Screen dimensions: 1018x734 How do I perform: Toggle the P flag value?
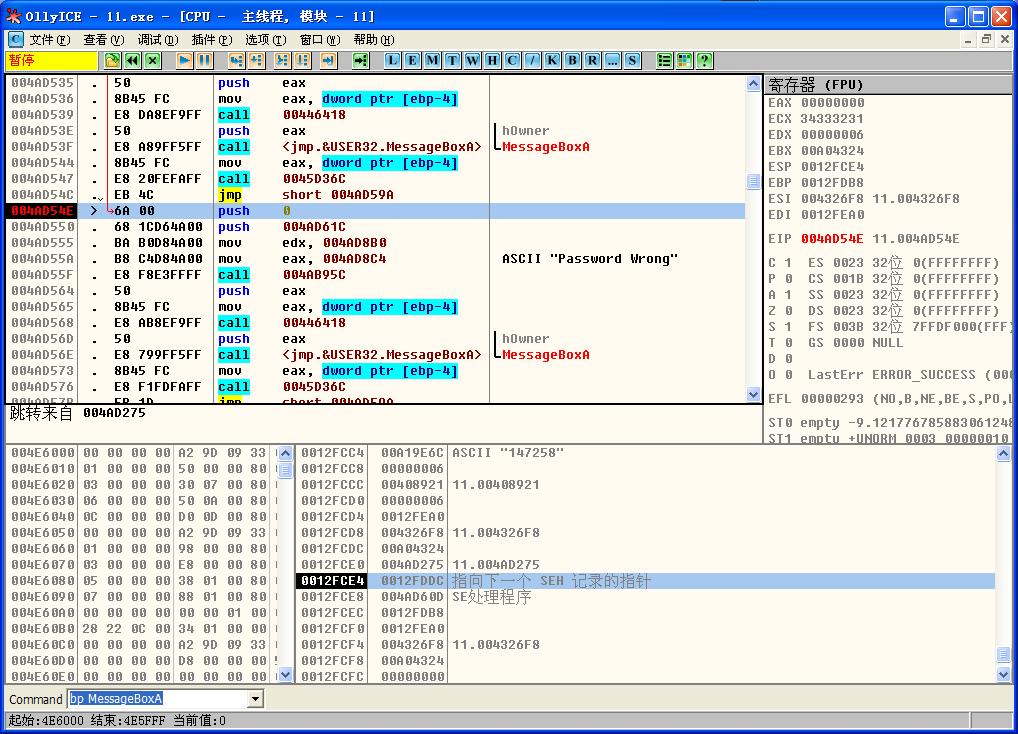coord(788,278)
